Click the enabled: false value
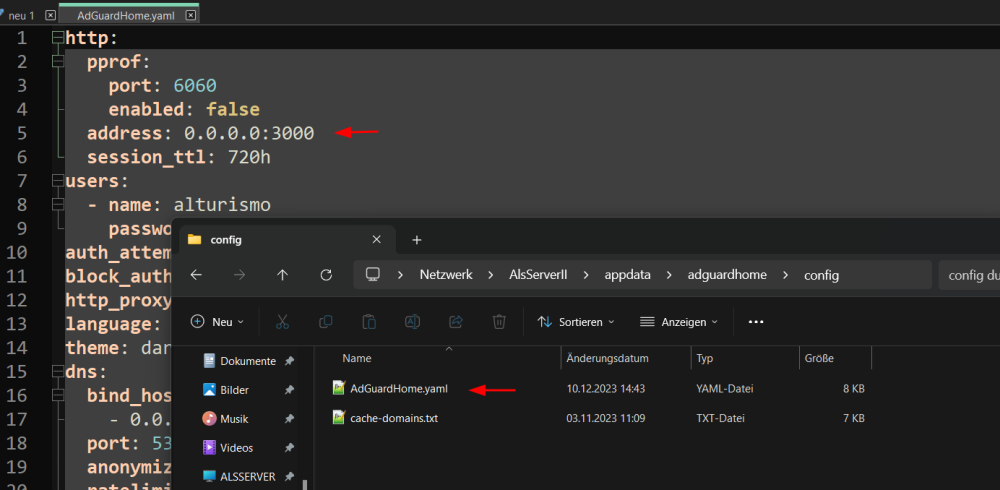Screen dimensions: 1000x490 point(233,109)
